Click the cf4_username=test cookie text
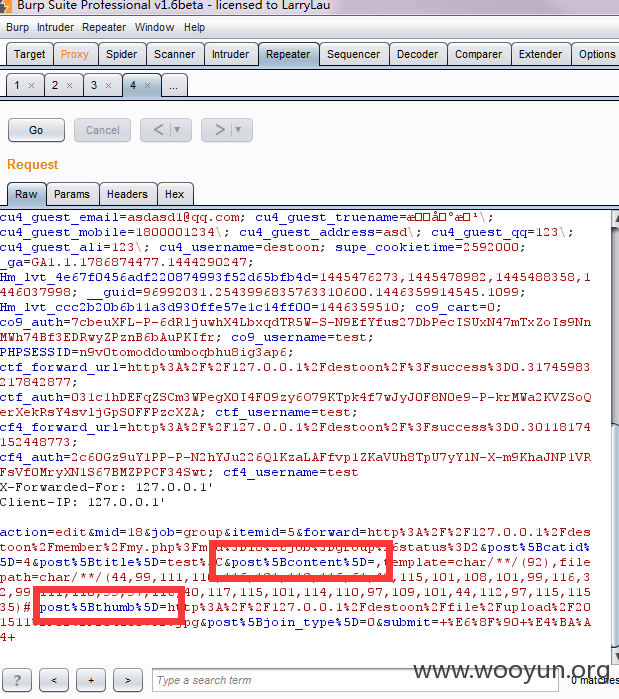The image size is (619, 699). 291,472
